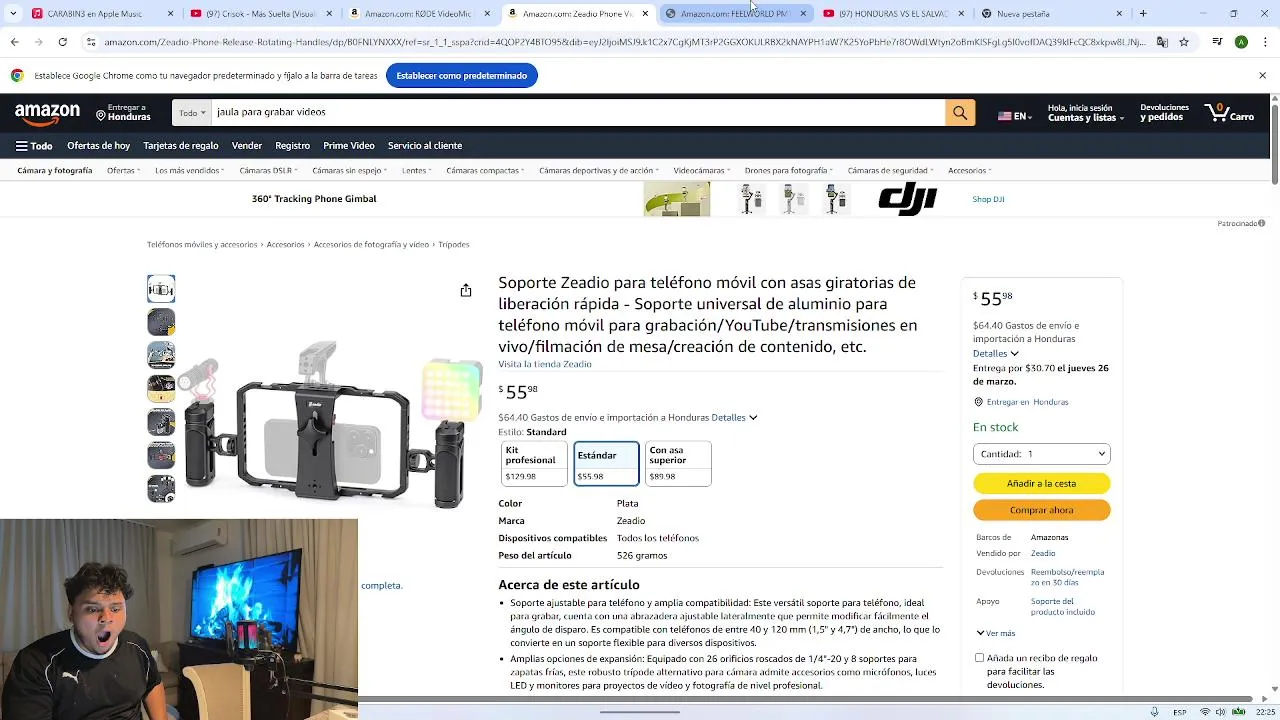Screen dimensions: 1280x720
Task: Click the site info icon in address bar
Action: pos(91,42)
